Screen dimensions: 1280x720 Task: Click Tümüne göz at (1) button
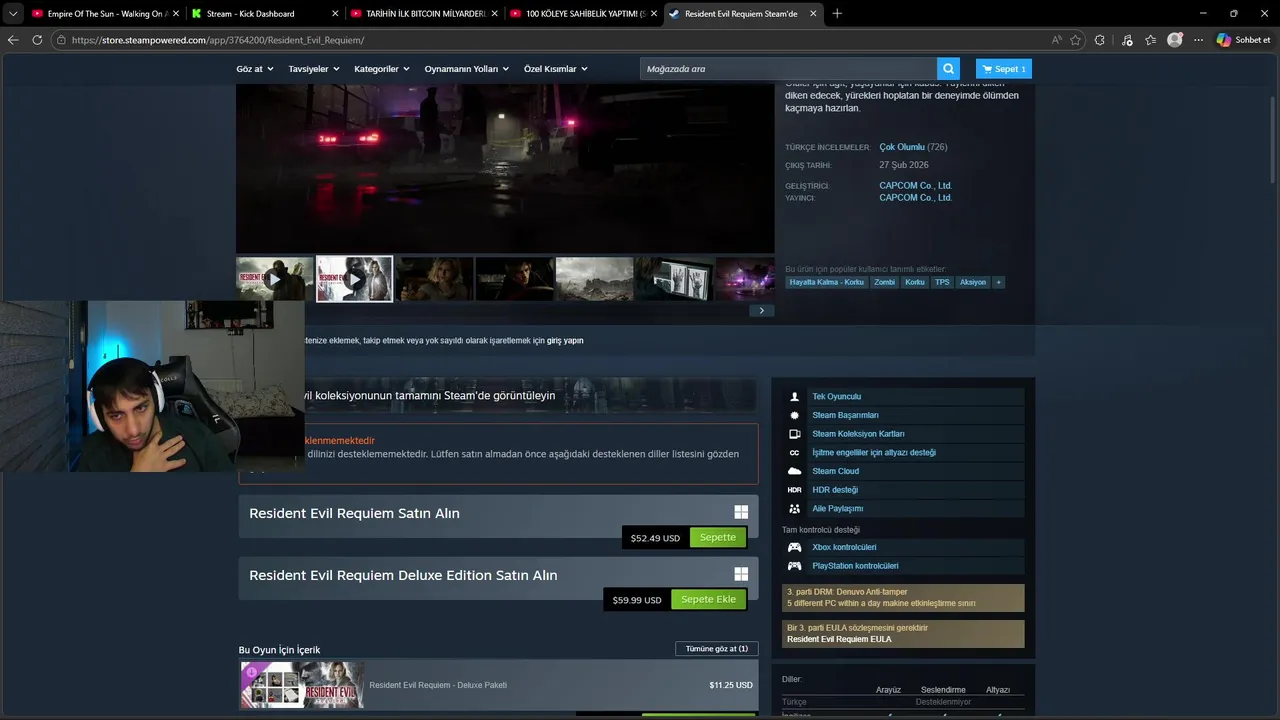[x=717, y=649]
